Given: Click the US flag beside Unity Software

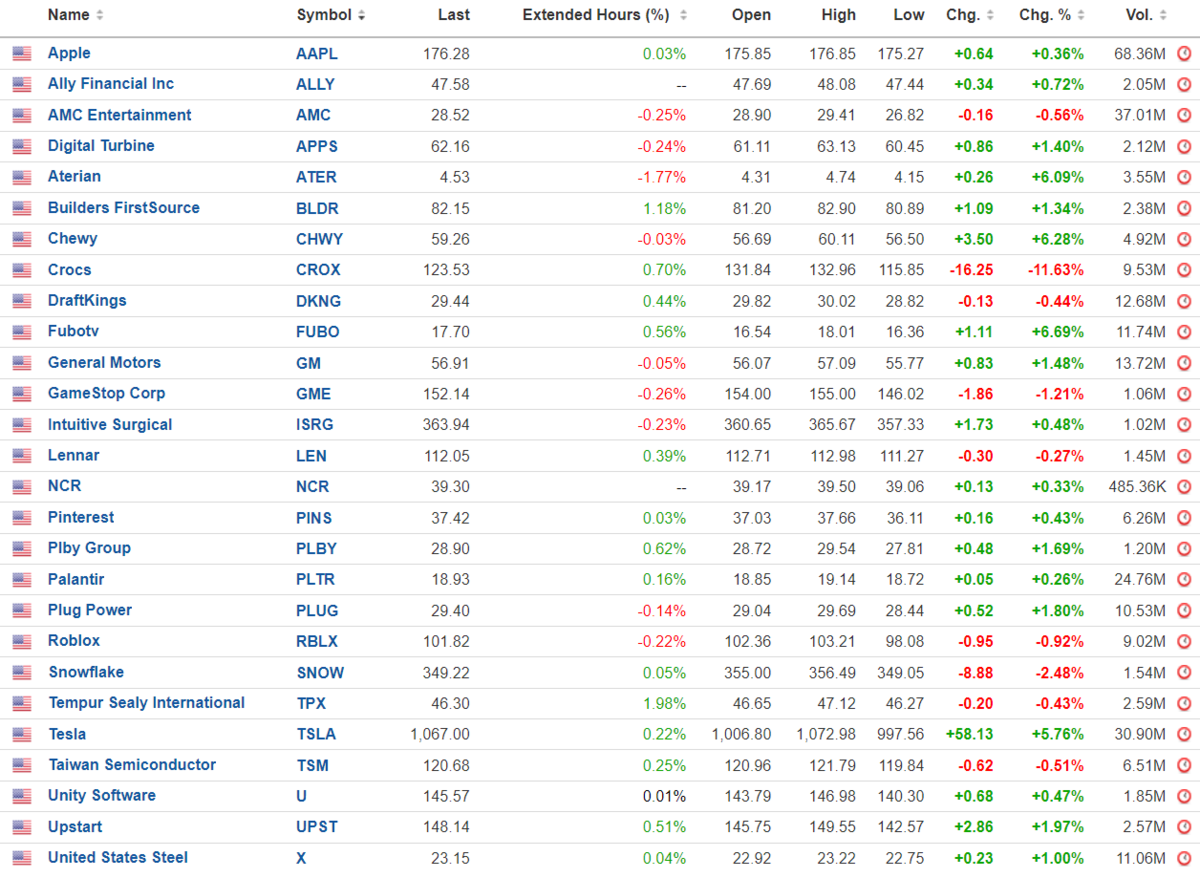Looking at the screenshot, I should coord(22,797).
